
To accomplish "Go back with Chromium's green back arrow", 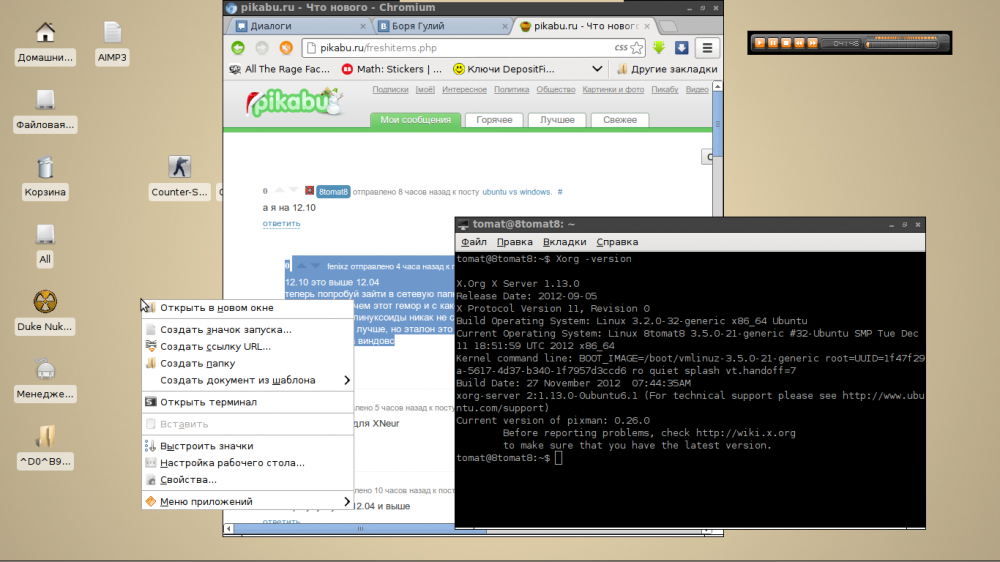I will click(238, 48).
